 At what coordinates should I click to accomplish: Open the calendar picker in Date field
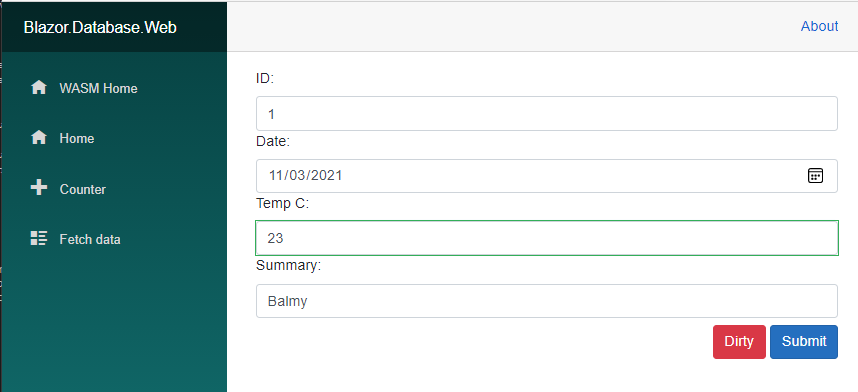point(815,175)
